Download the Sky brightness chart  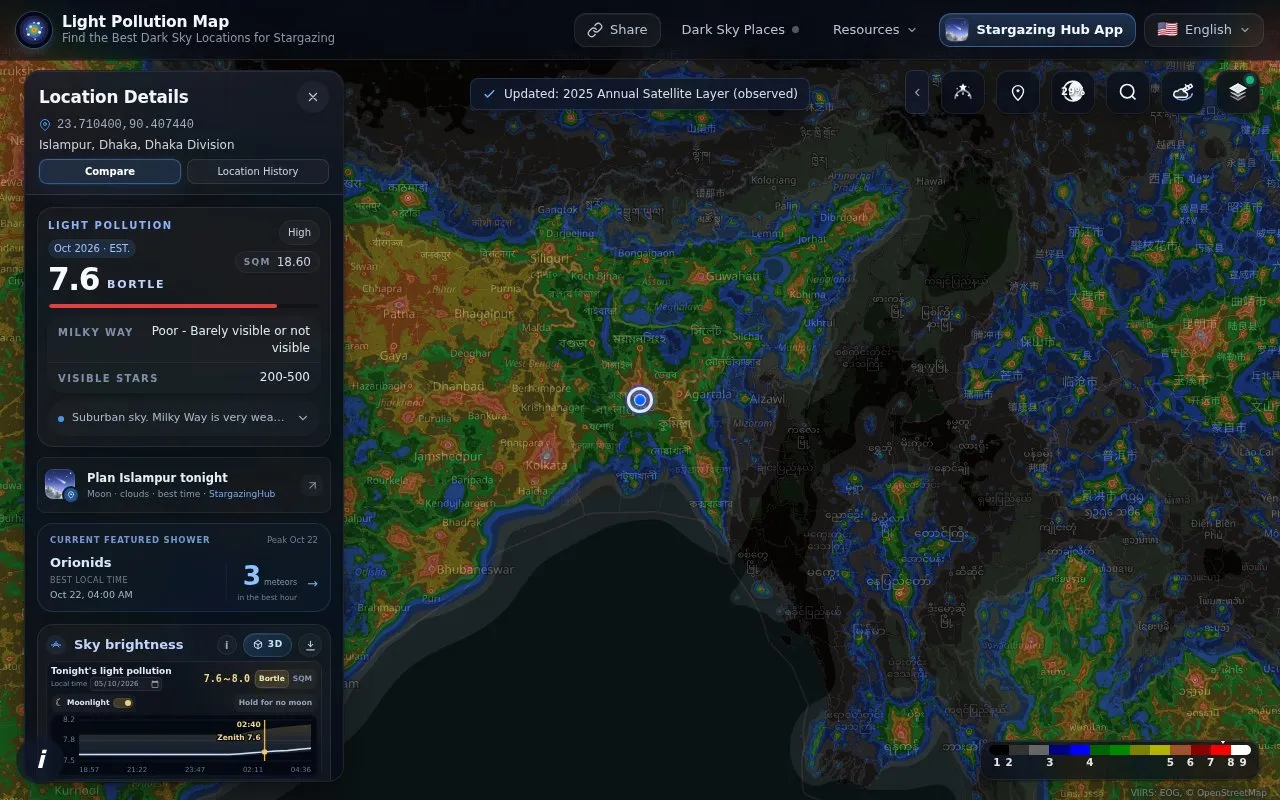tap(310, 645)
